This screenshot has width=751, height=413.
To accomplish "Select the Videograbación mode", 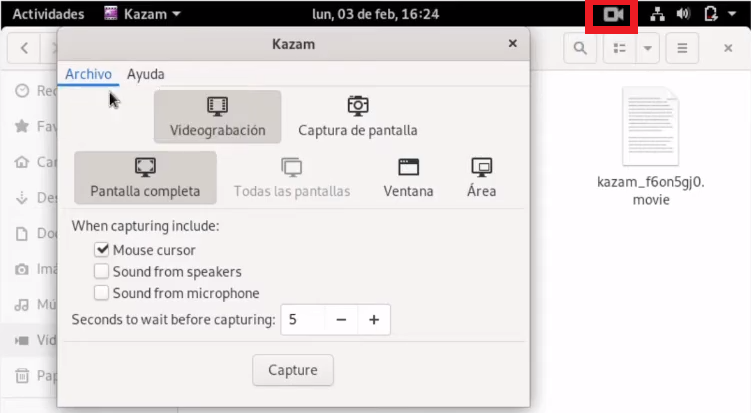I will tap(217, 117).
